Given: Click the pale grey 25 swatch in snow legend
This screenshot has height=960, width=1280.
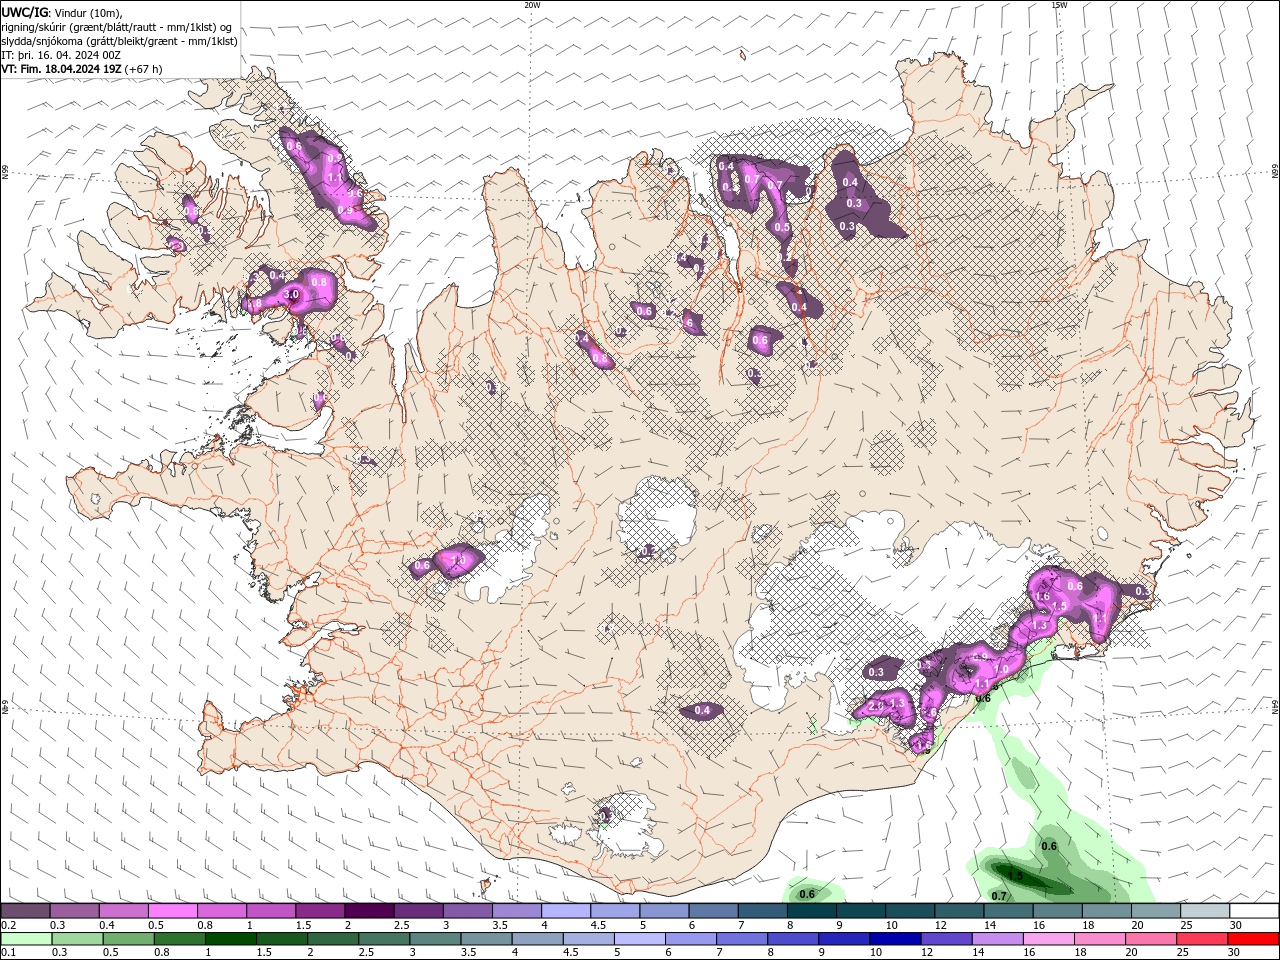Looking at the screenshot, I should 1206,911.
